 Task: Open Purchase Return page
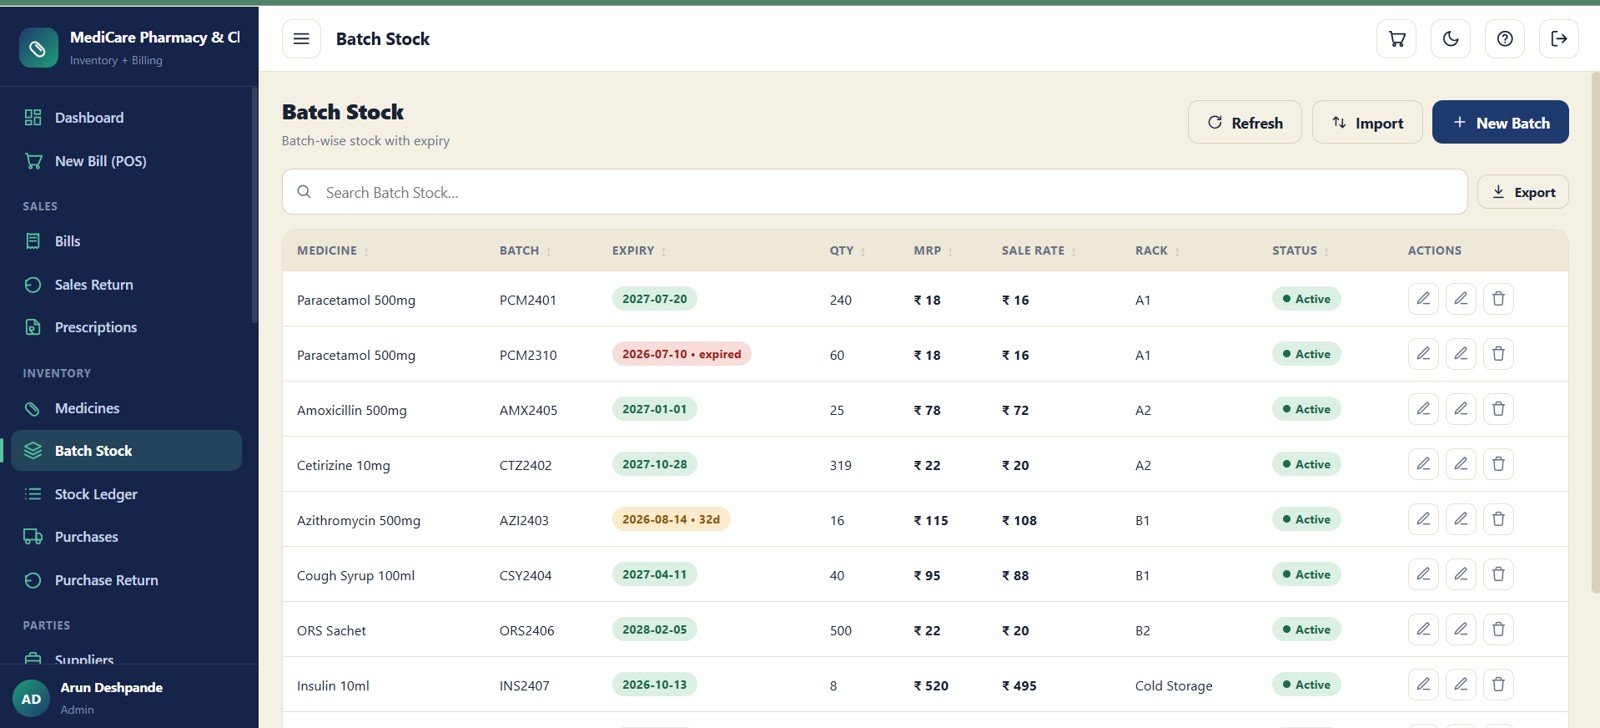tap(126, 580)
